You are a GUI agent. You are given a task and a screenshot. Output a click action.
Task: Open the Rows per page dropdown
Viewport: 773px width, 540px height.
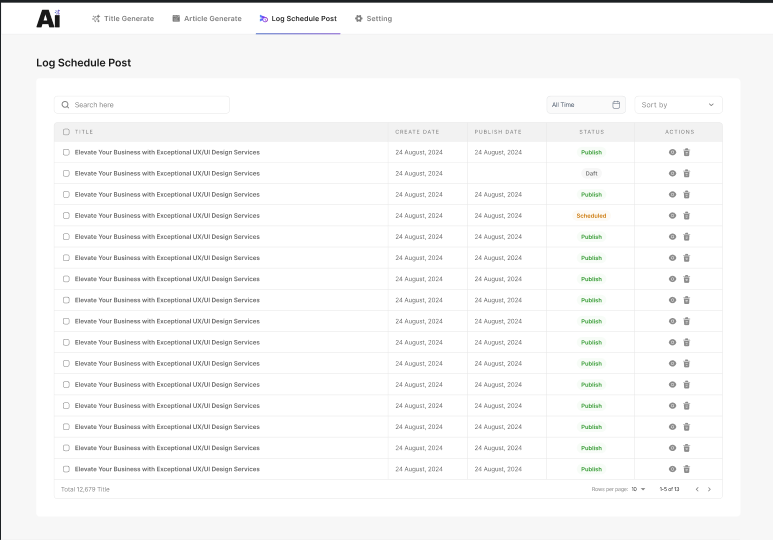638,489
